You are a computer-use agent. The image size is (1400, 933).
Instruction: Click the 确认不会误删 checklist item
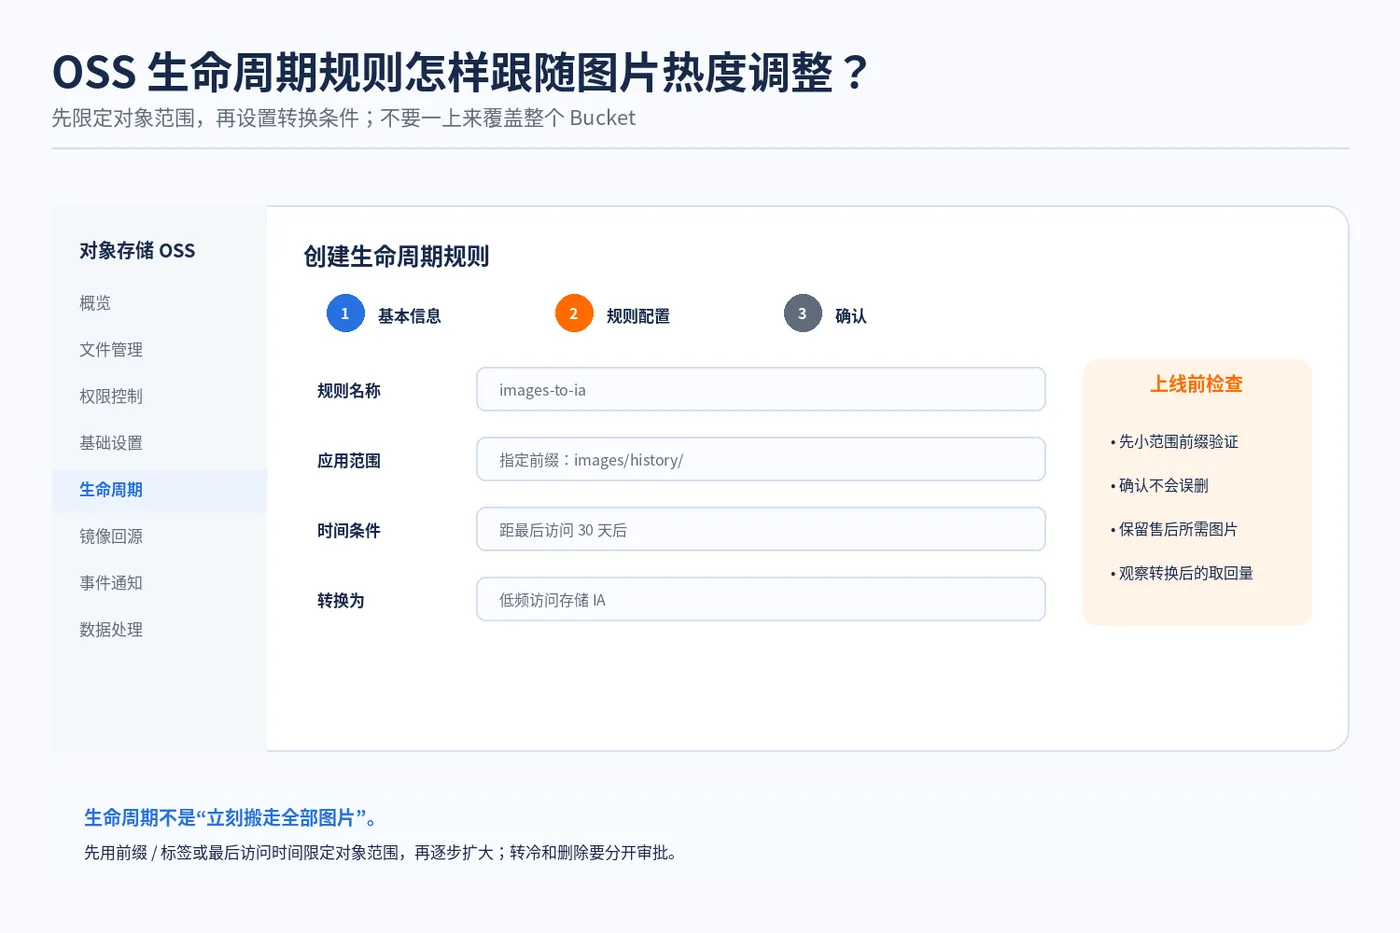[x=1159, y=486]
